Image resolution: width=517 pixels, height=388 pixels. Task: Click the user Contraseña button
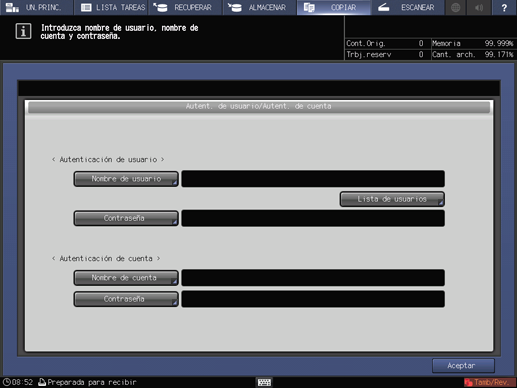126,218
